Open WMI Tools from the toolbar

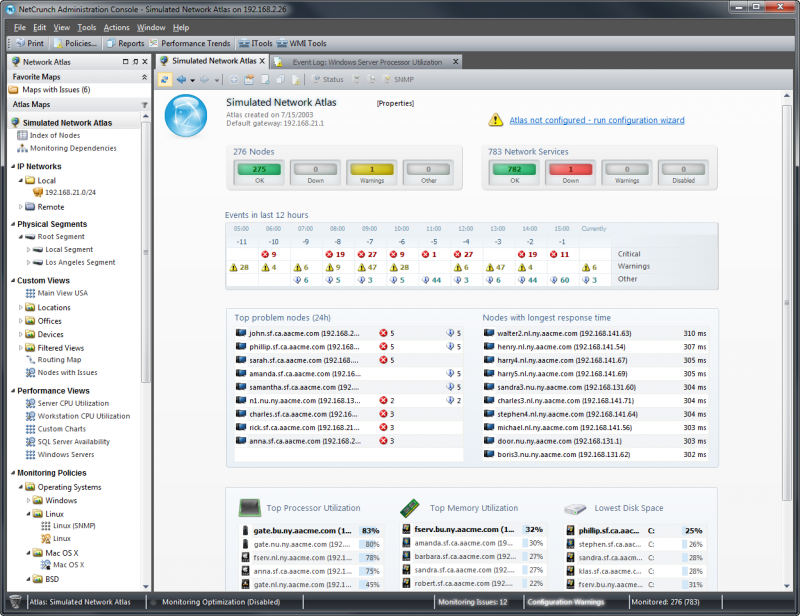click(302, 43)
